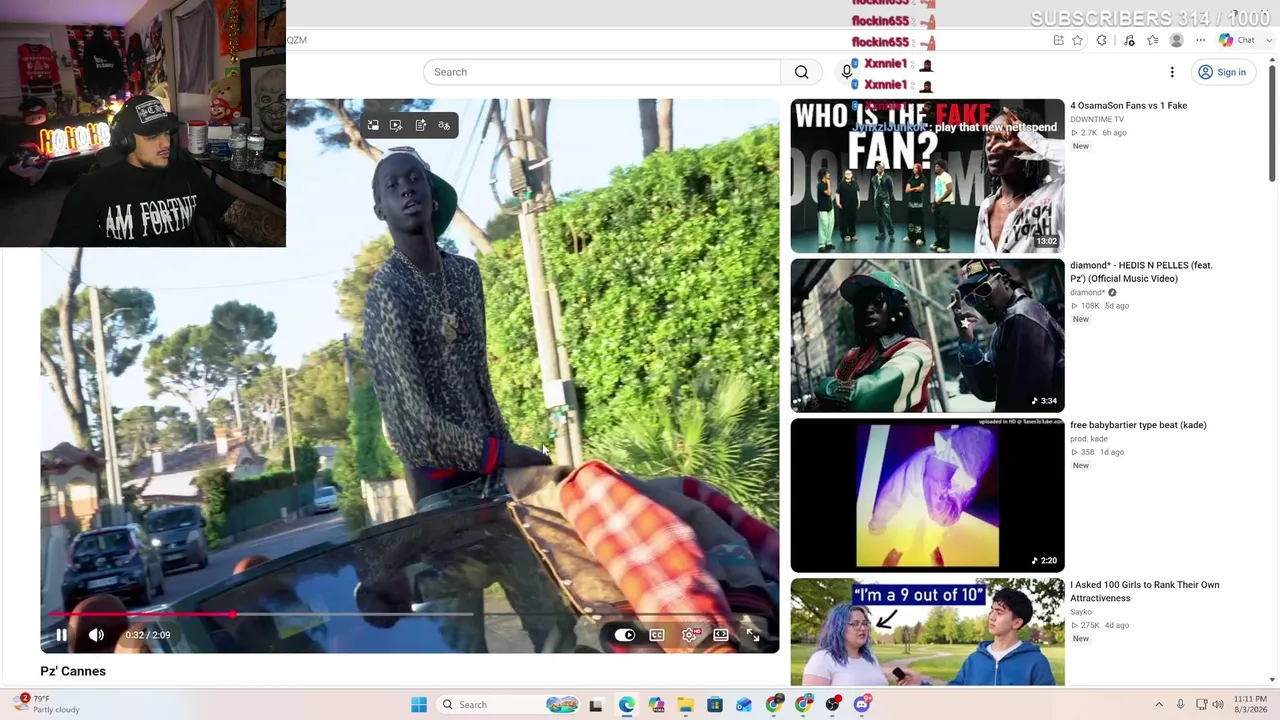Switch video to theater mode
Viewport: 1280px width, 720px height.
(721, 635)
